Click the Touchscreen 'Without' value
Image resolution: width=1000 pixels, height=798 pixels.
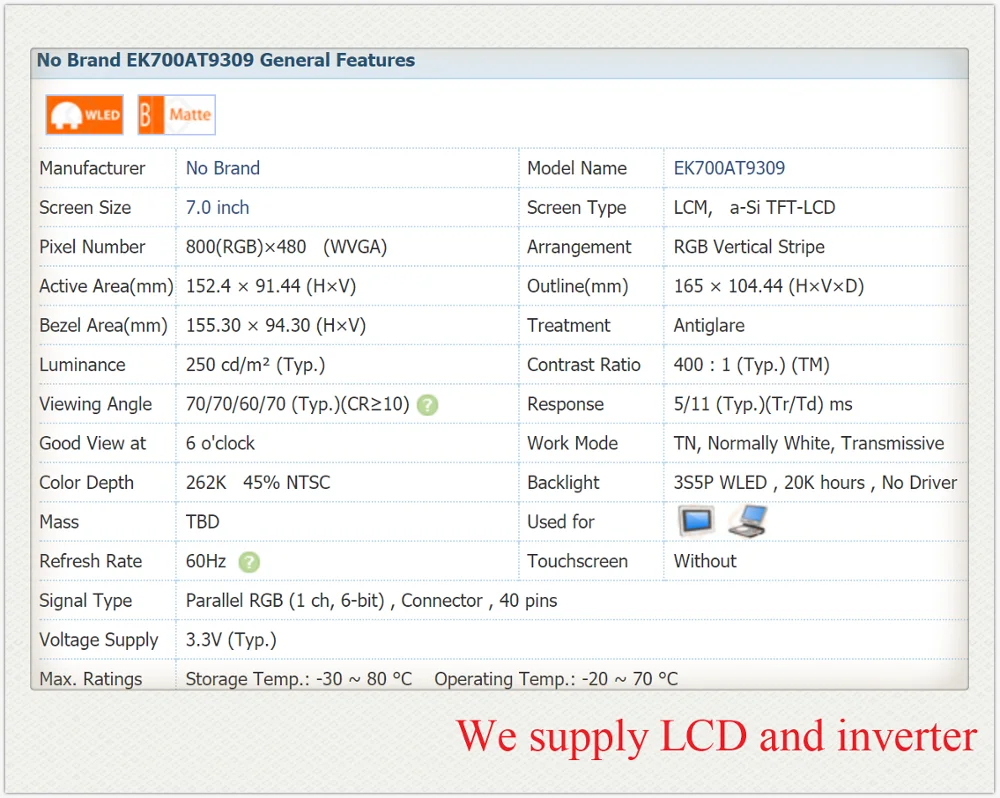(705, 561)
